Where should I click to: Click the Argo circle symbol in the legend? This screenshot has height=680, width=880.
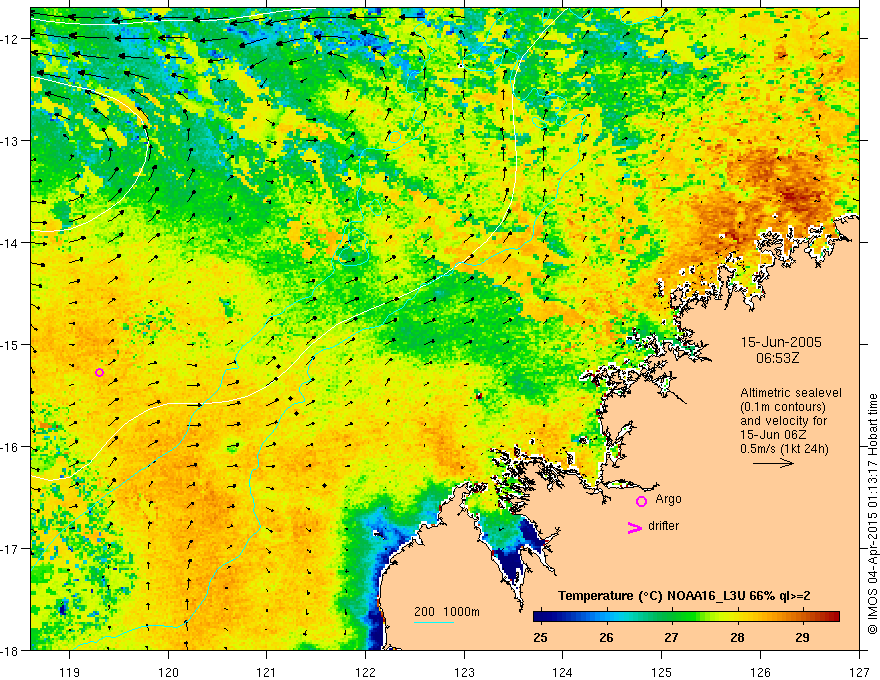[641, 501]
